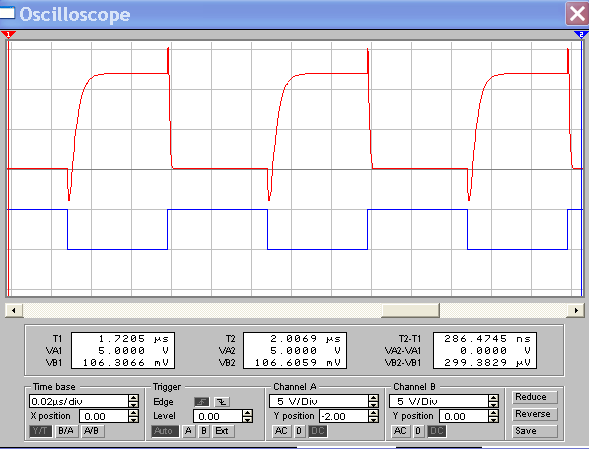Screen dimensions: 589x450
Task: Click the VB1 value 106.3066 mV
Action: pos(125,363)
